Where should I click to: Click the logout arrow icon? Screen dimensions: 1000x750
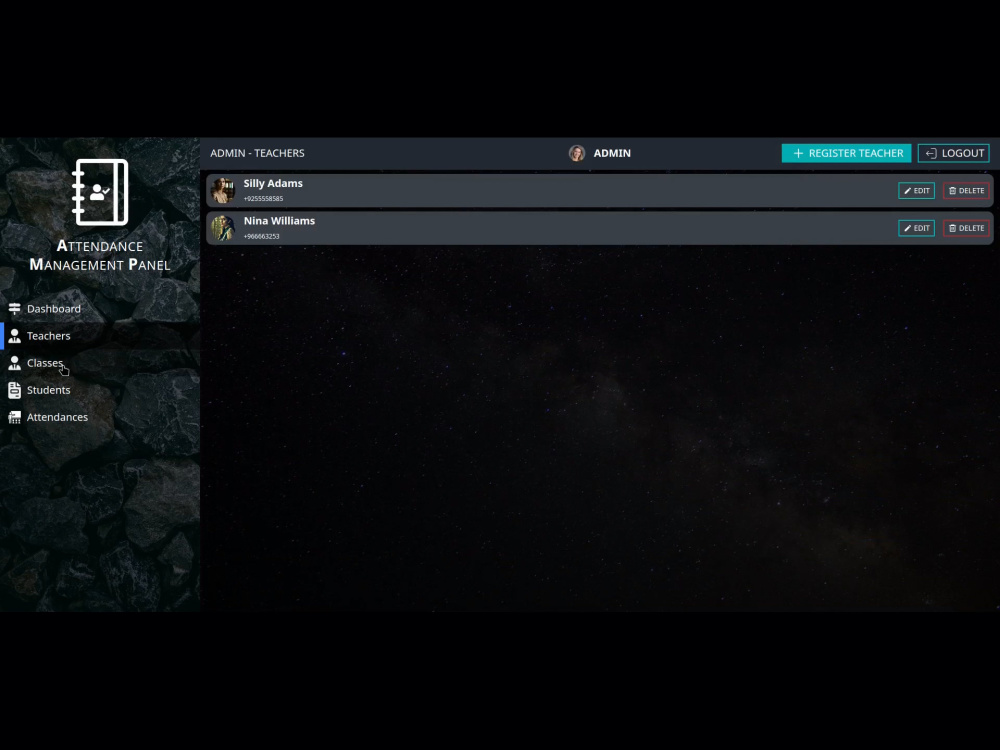(x=931, y=153)
